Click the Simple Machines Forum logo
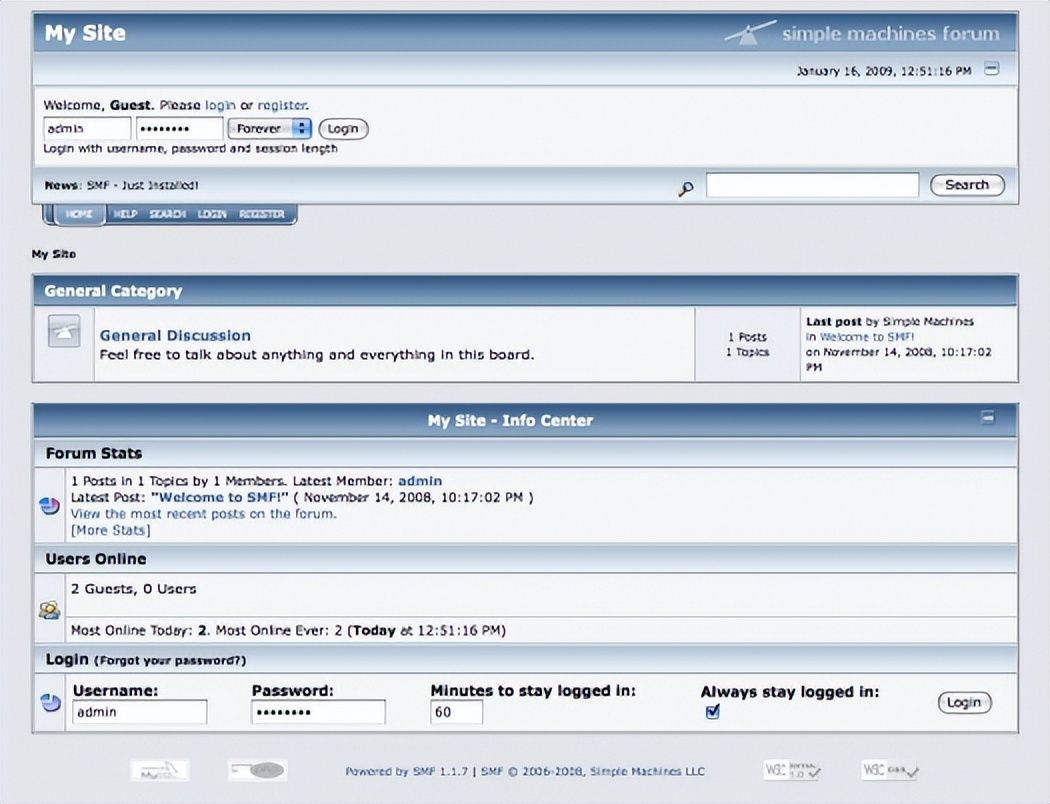The width and height of the screenshot is (1050, 804). point(862,33)
